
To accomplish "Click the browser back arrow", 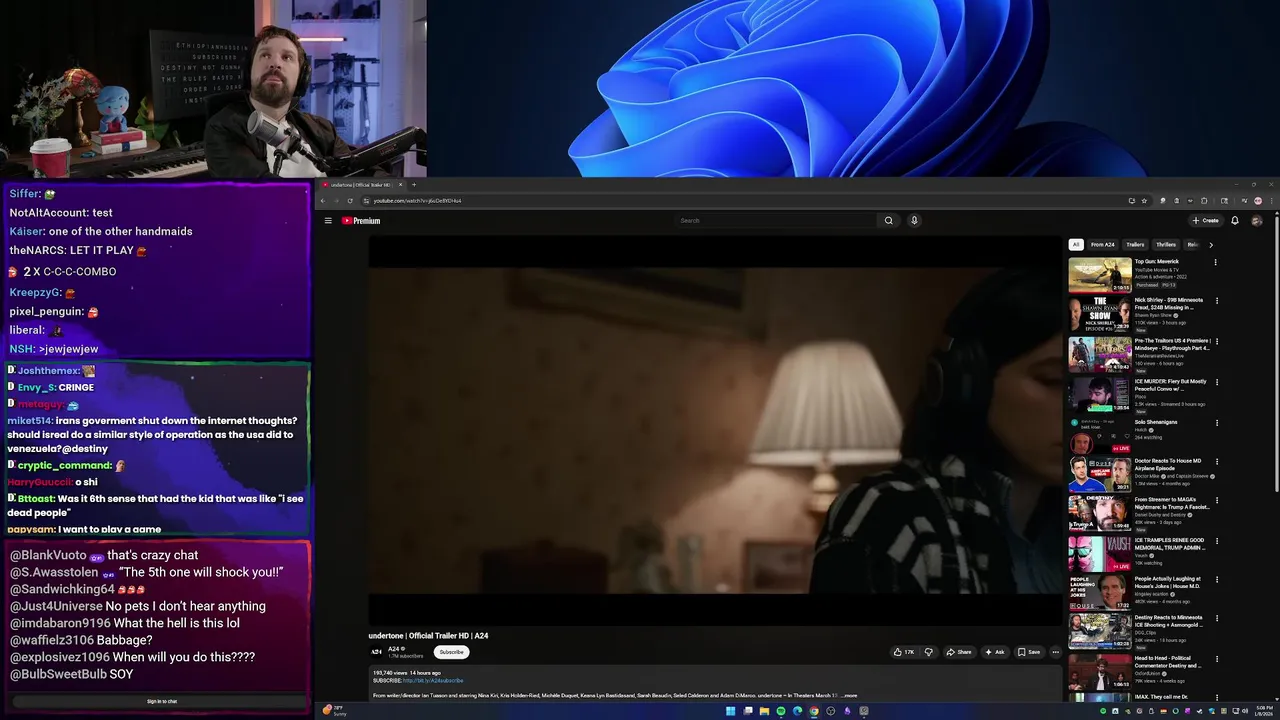I will (x=322, y=201).
